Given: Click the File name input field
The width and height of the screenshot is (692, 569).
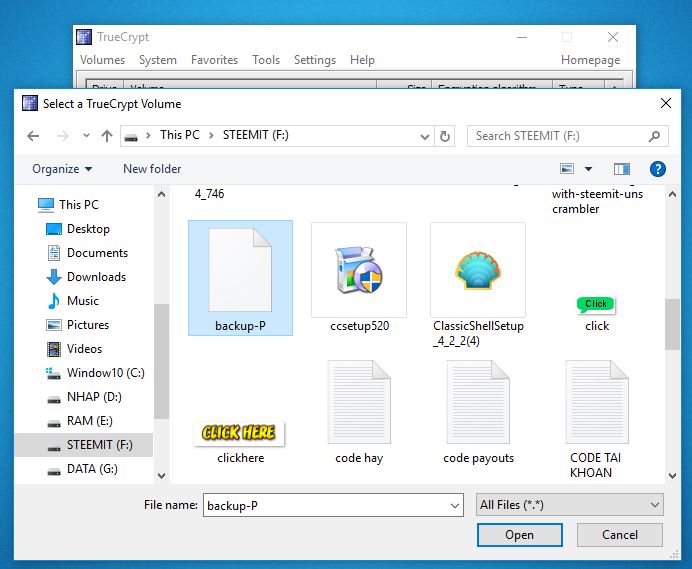Looking at the screenshot, I should click(333, 505).
